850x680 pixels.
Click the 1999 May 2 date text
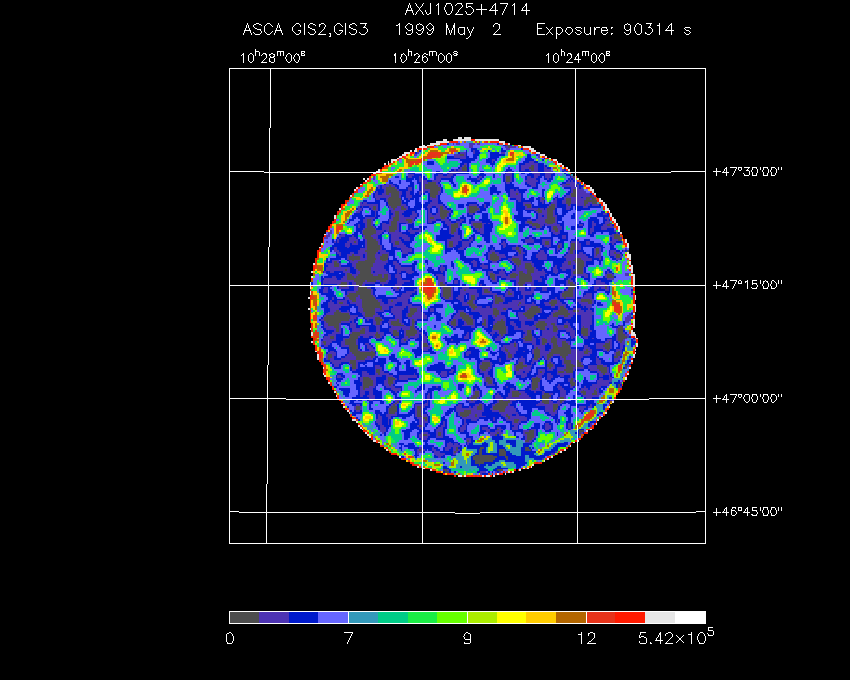448,29
